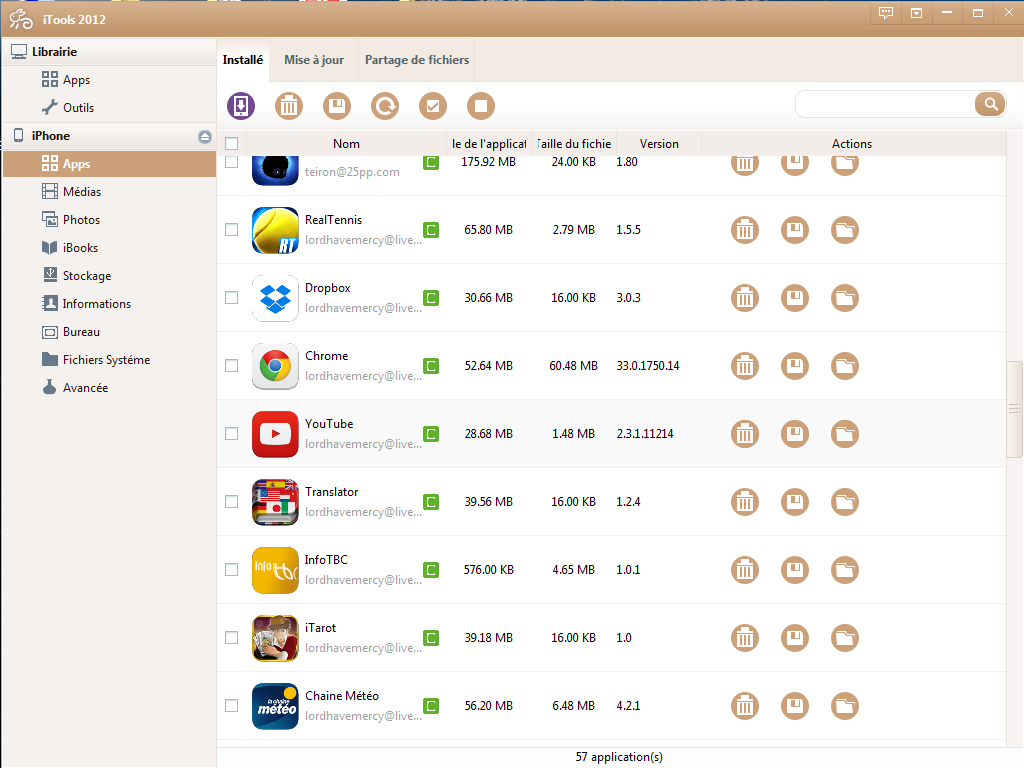Open the Partage de fichiers tab

(417, 60)
